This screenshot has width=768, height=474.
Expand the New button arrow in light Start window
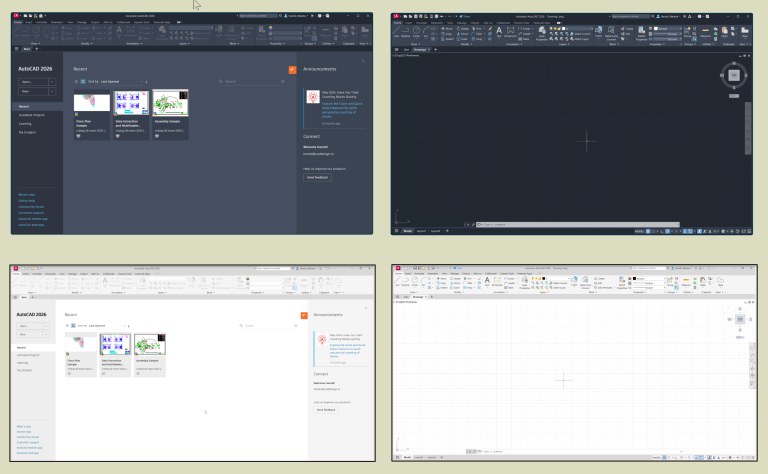(x=46, y=334)
